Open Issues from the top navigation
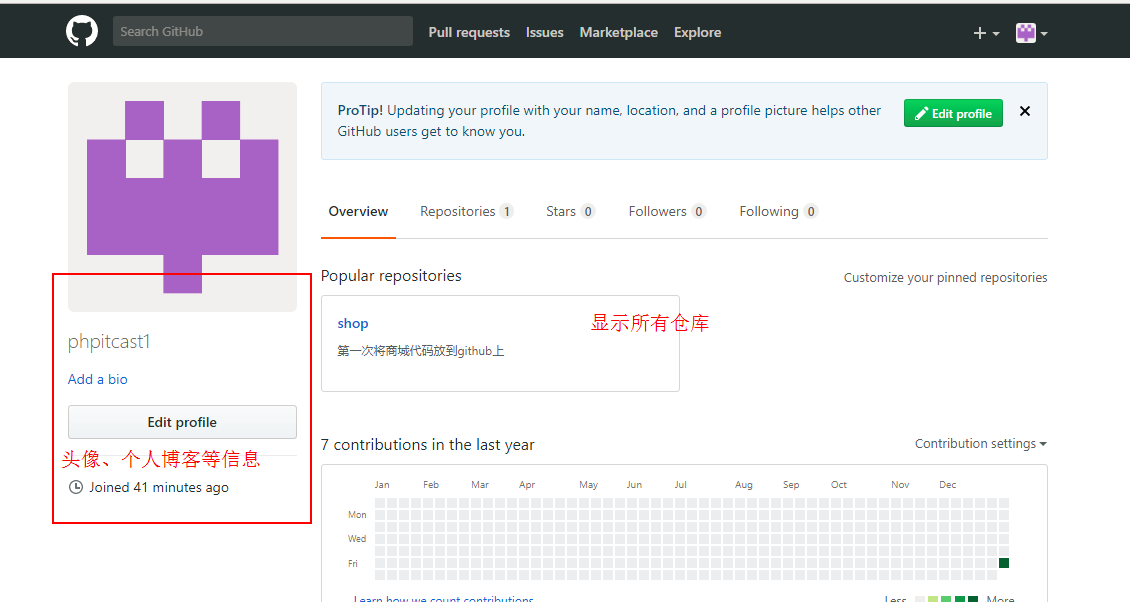1130x602 pixels. 544,32
